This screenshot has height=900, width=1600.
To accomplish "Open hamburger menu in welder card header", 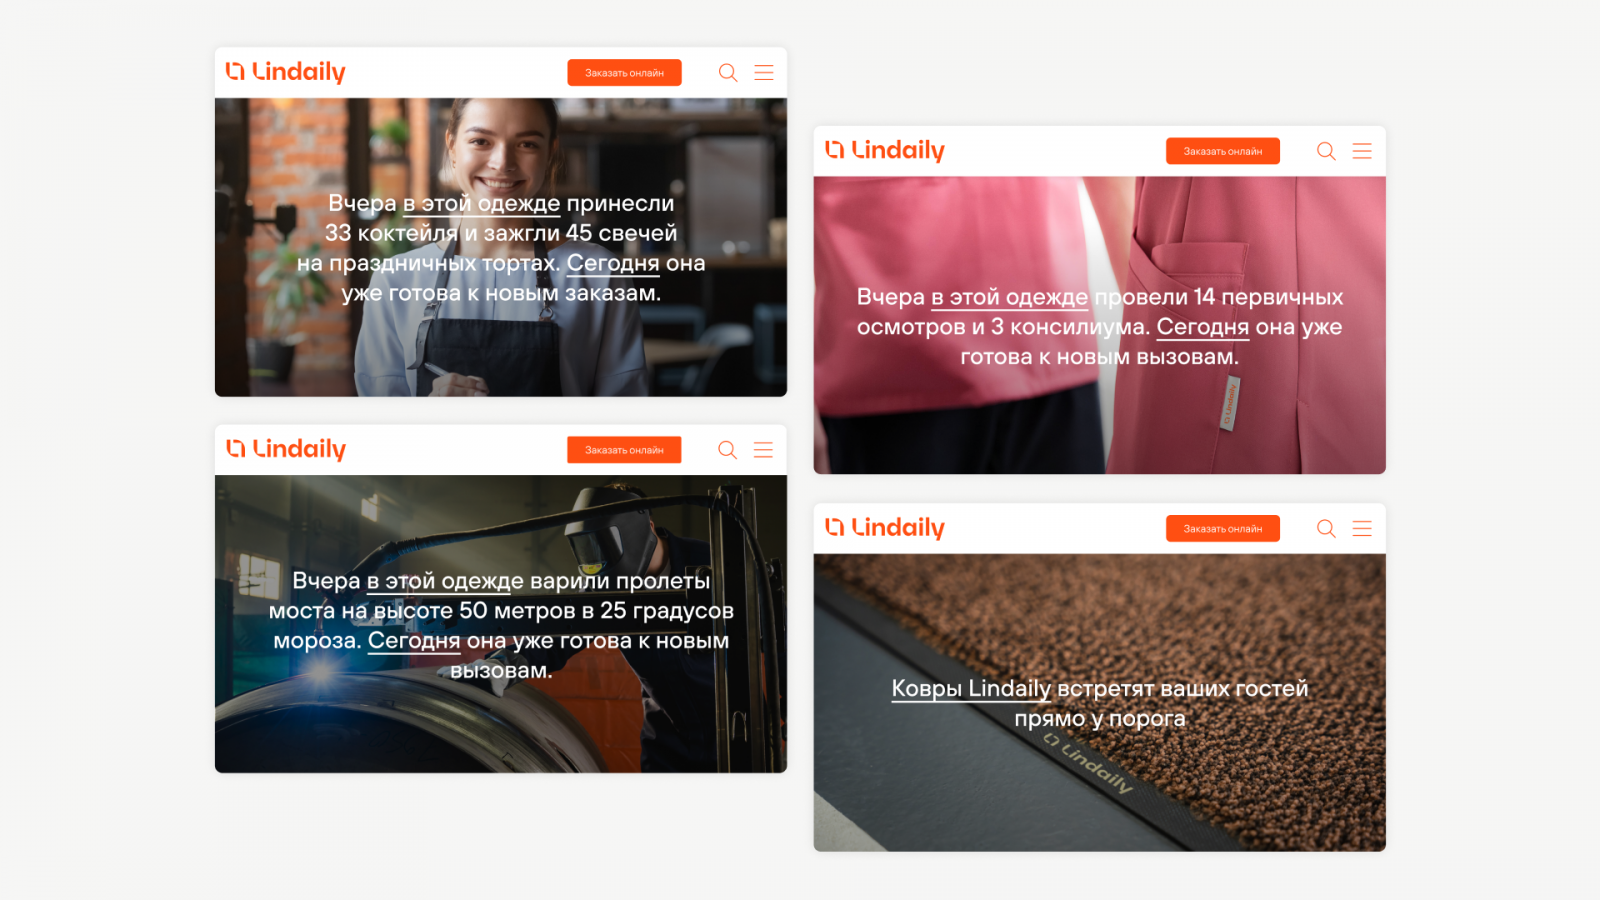I will tap(764, 450).
